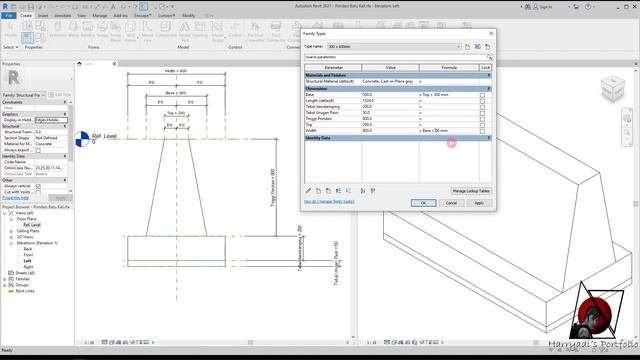
Task: Click the Component tool in the ribbon
Action: (x=165, y=30)
